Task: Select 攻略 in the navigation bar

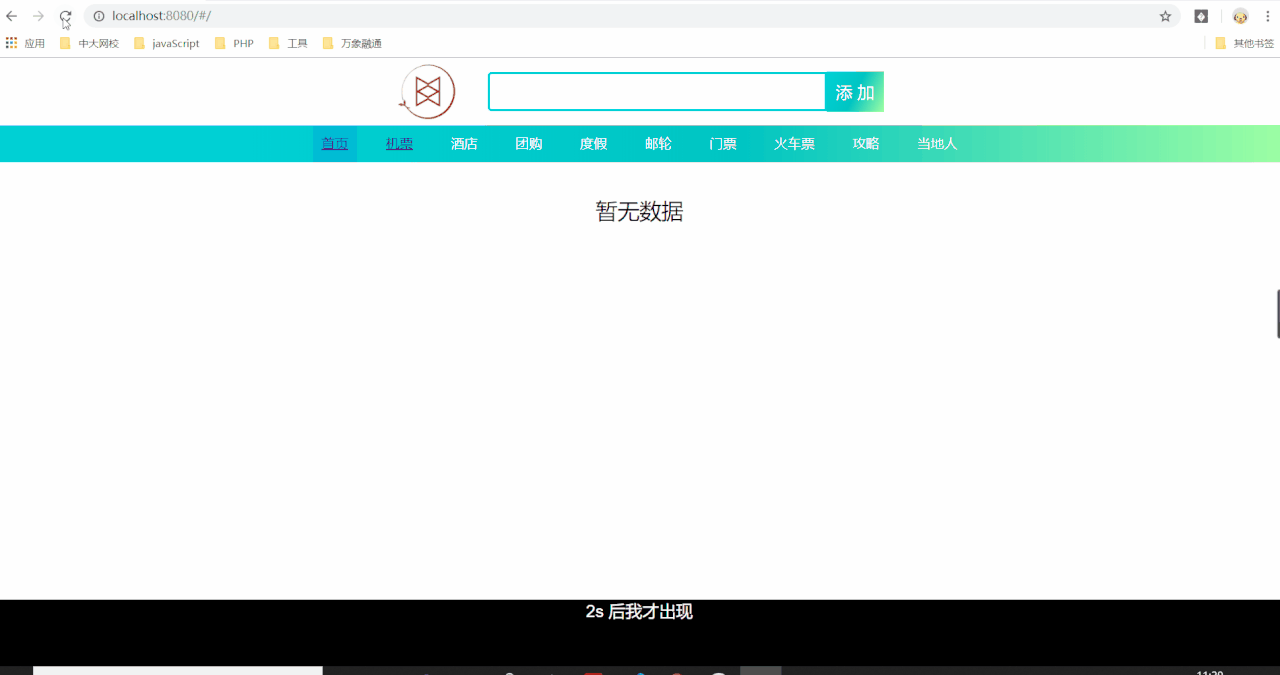Action: click(x=865, y=143)
